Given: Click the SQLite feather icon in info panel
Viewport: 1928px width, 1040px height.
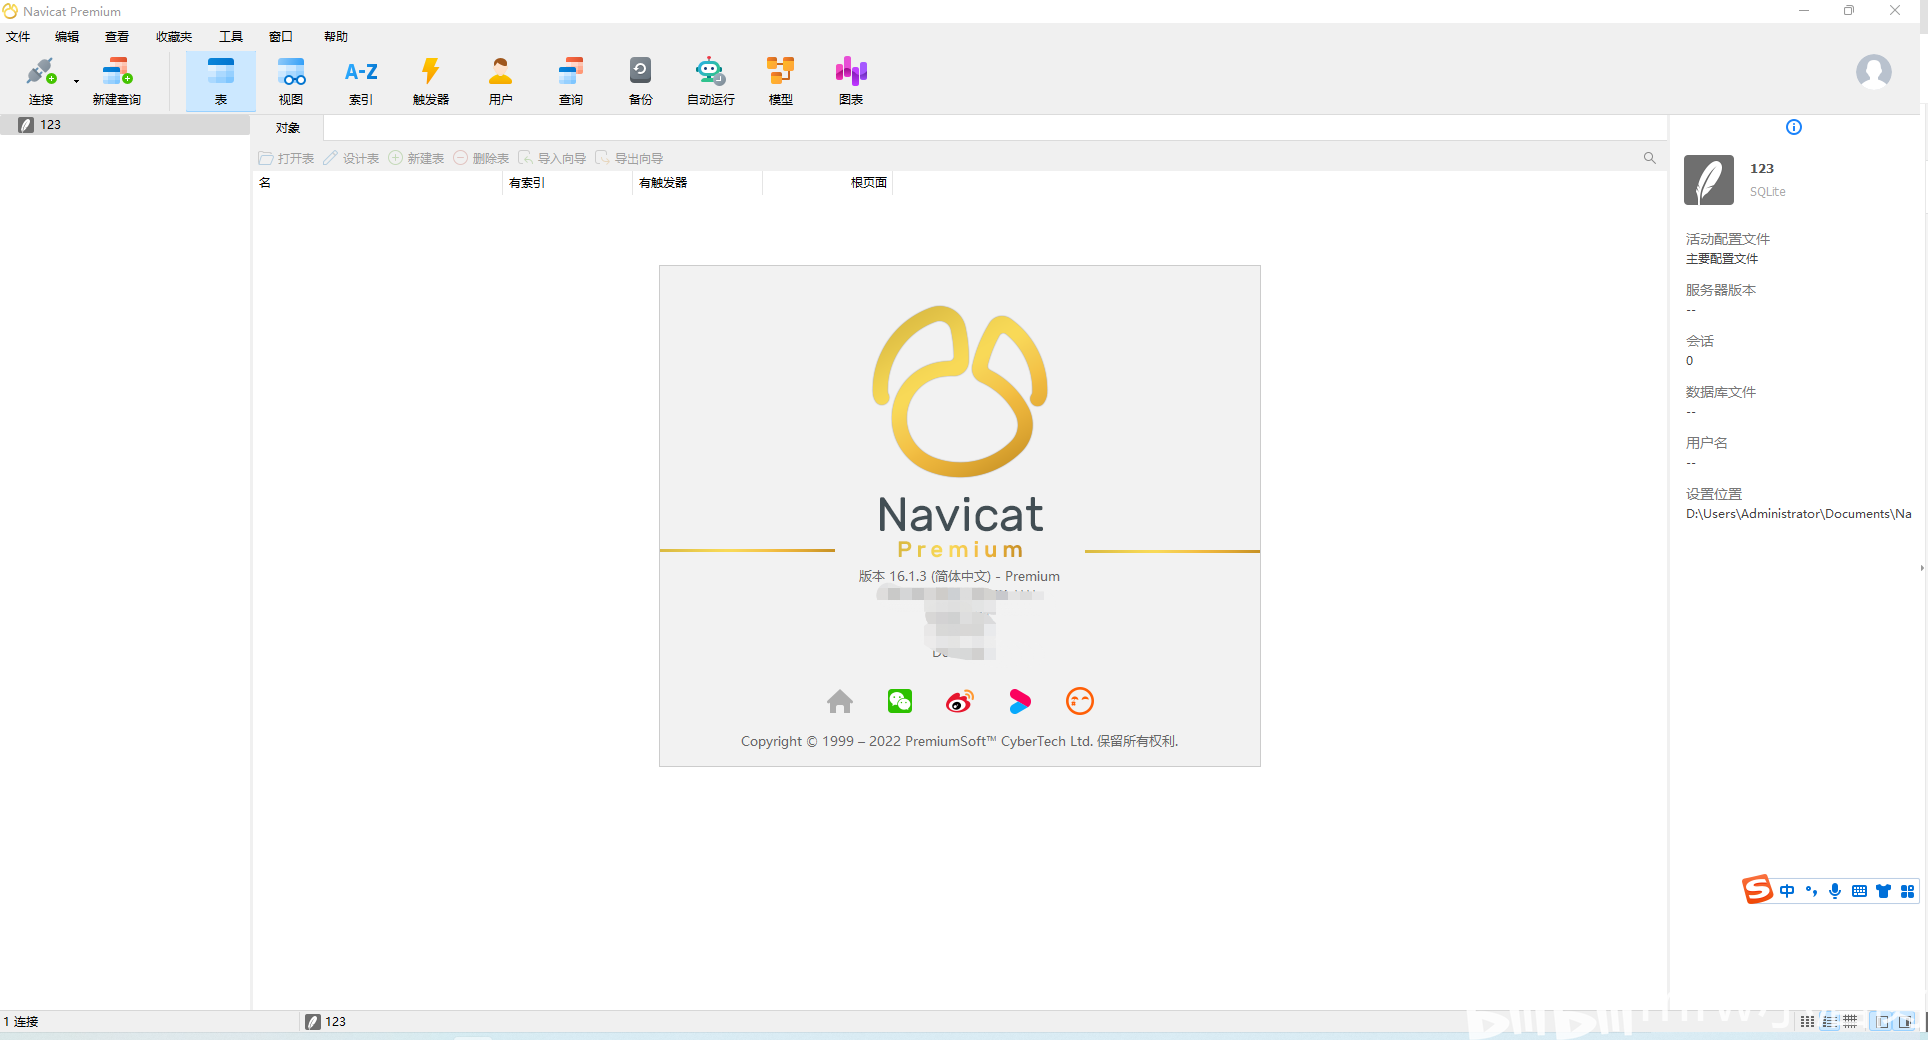Looking at the screenshot, I should [1709, 180].
